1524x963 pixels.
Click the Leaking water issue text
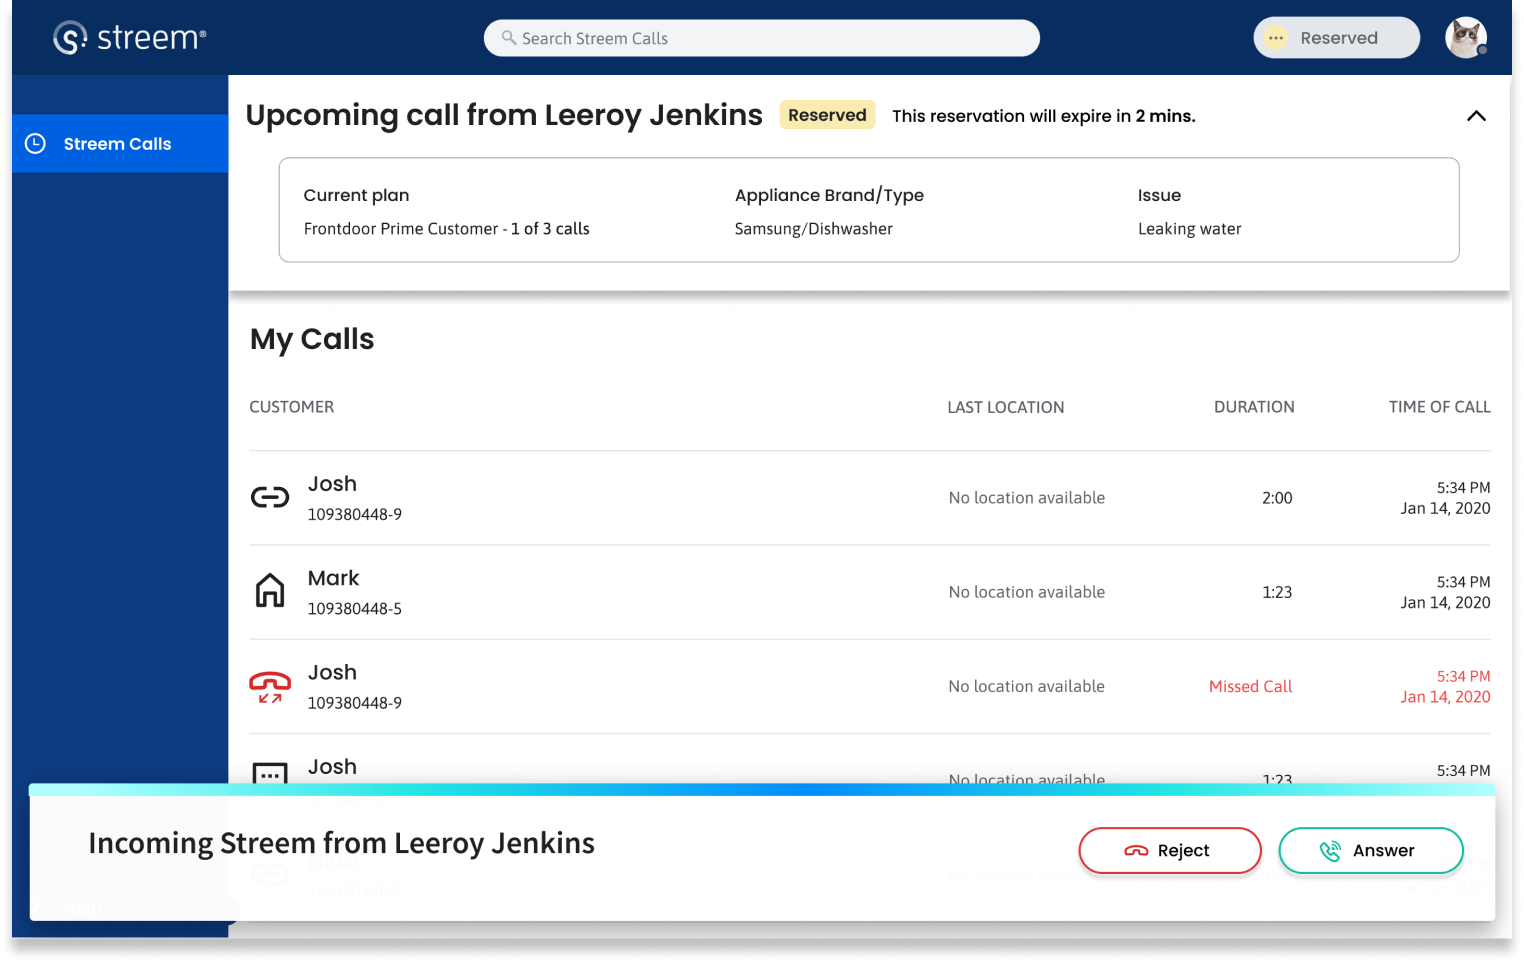pyautogui.click(x=1190, y=229)
